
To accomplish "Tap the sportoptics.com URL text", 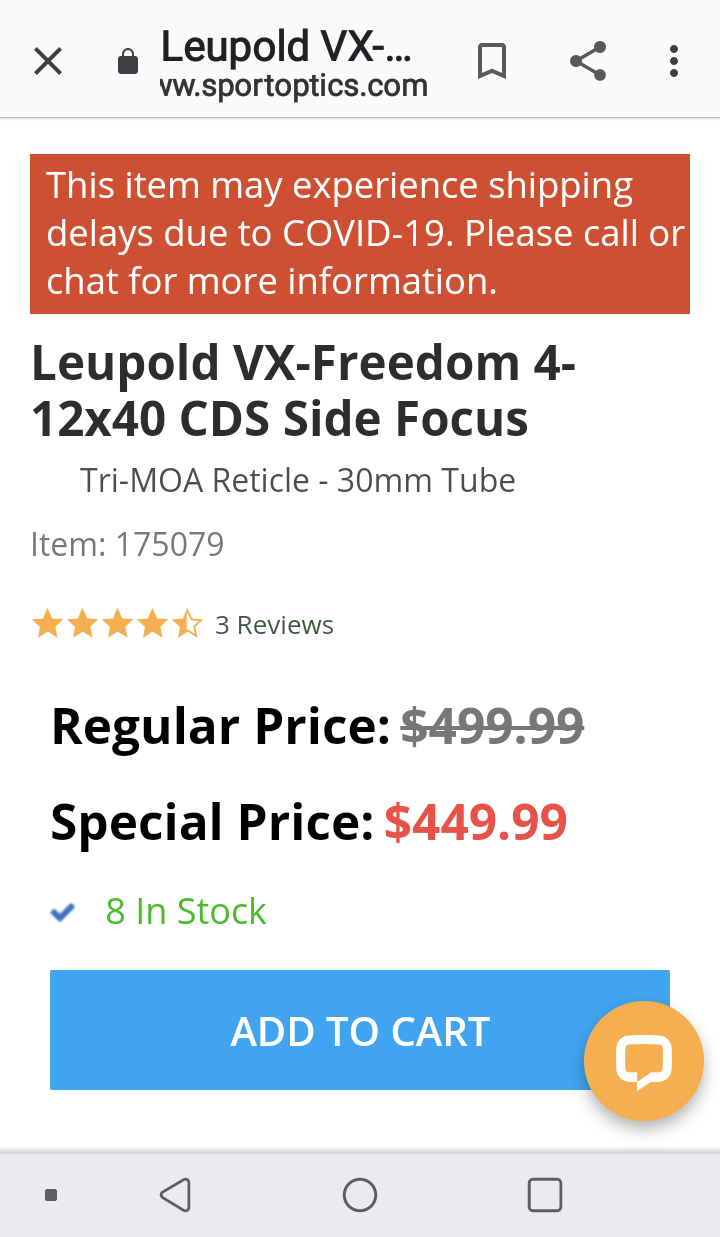I will point(294,87).
